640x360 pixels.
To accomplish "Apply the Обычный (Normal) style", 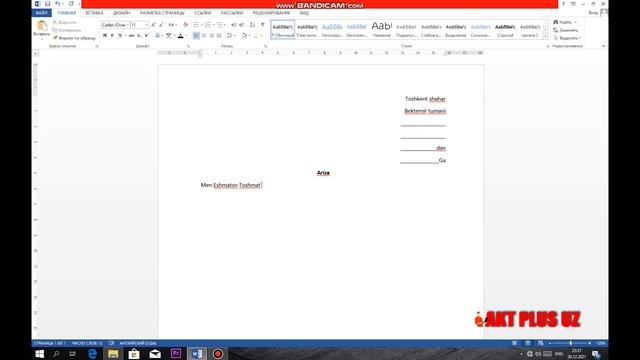I will [282, 29].
